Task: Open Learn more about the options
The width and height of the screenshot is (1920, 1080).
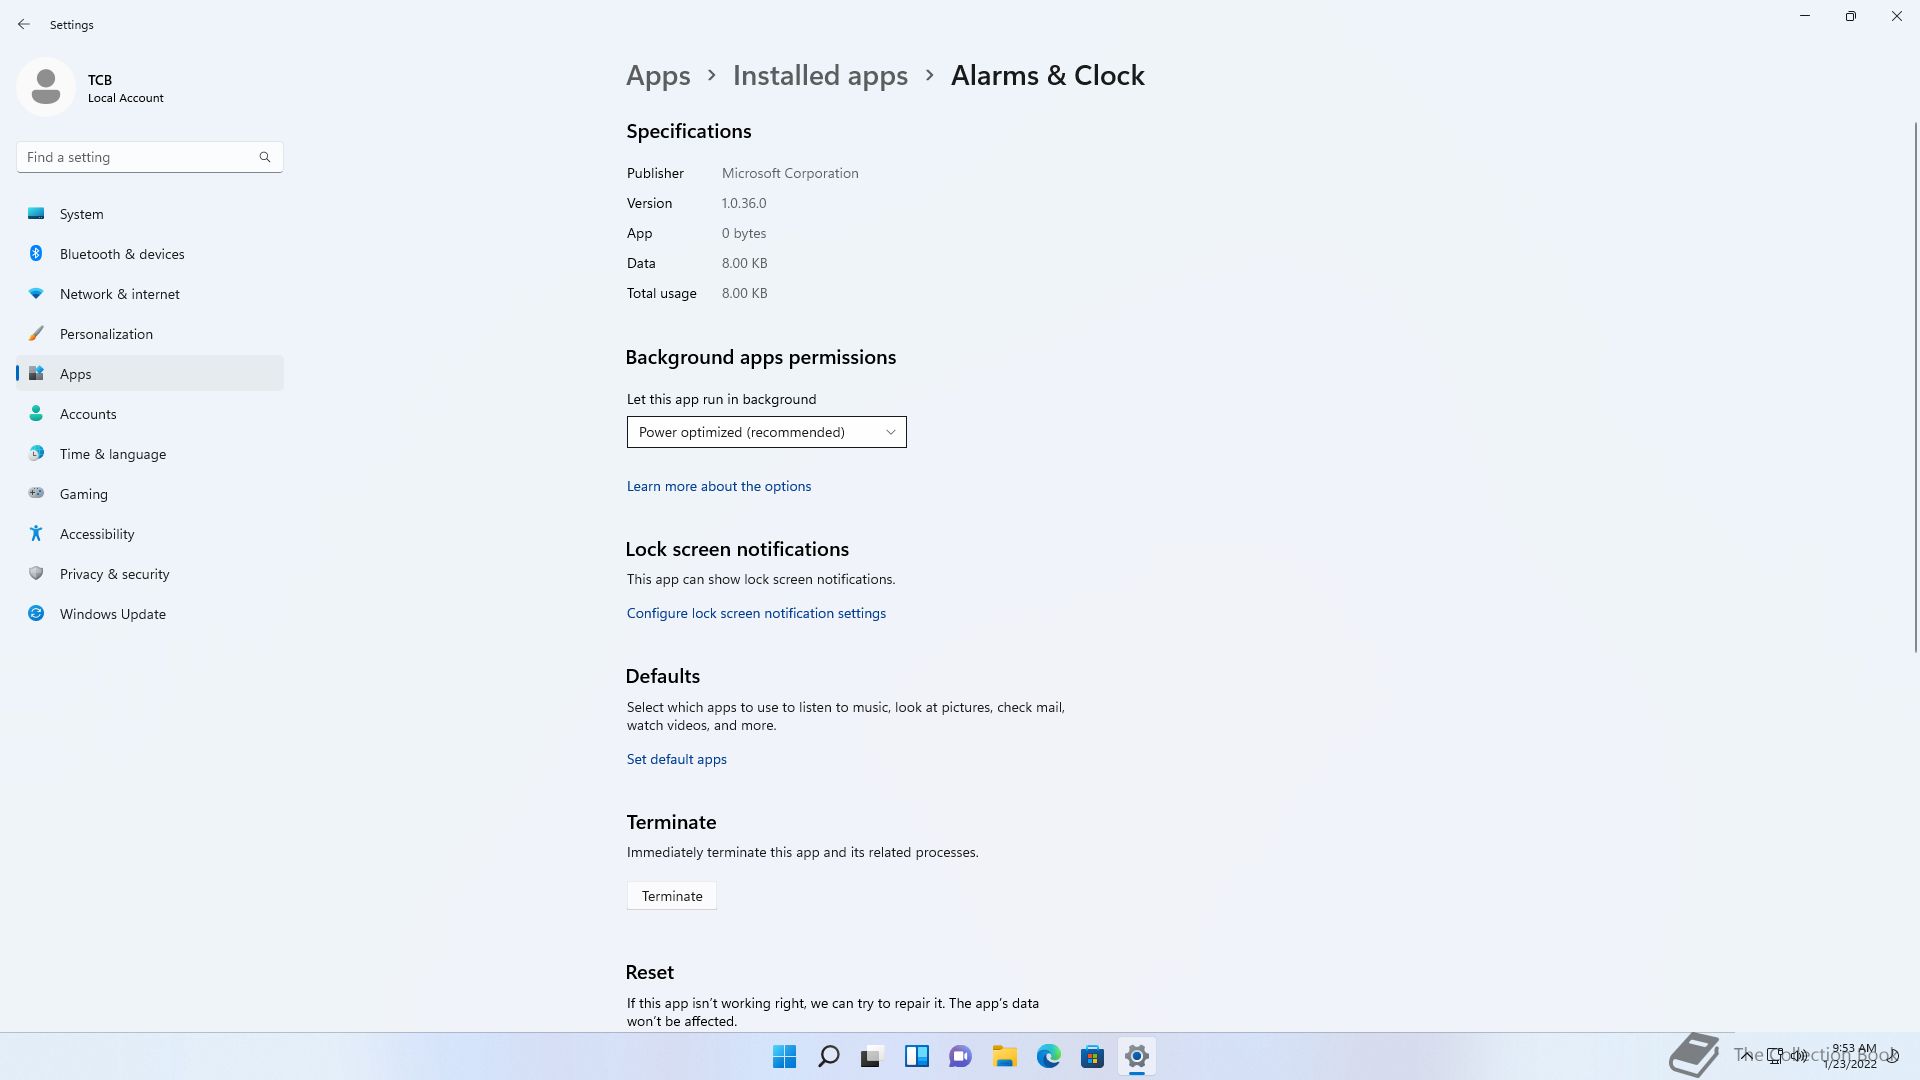Action: pyautogui.click(x=719, y=486)
